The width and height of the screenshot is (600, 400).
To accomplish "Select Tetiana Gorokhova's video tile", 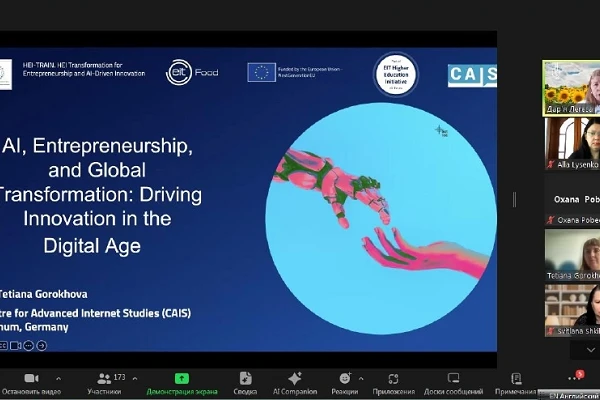I will click(x=572, y=255).
